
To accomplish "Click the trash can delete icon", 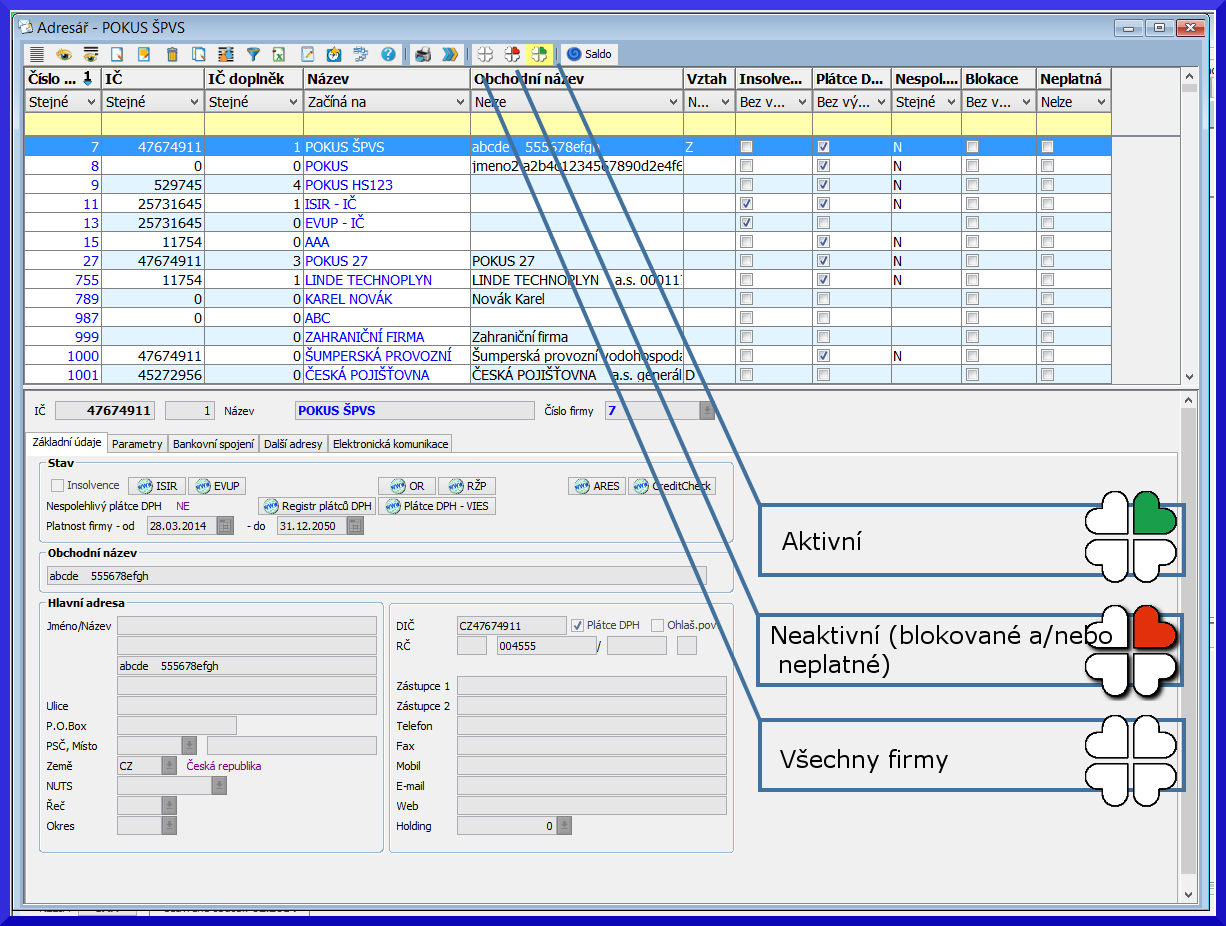I will coord(172,54).
